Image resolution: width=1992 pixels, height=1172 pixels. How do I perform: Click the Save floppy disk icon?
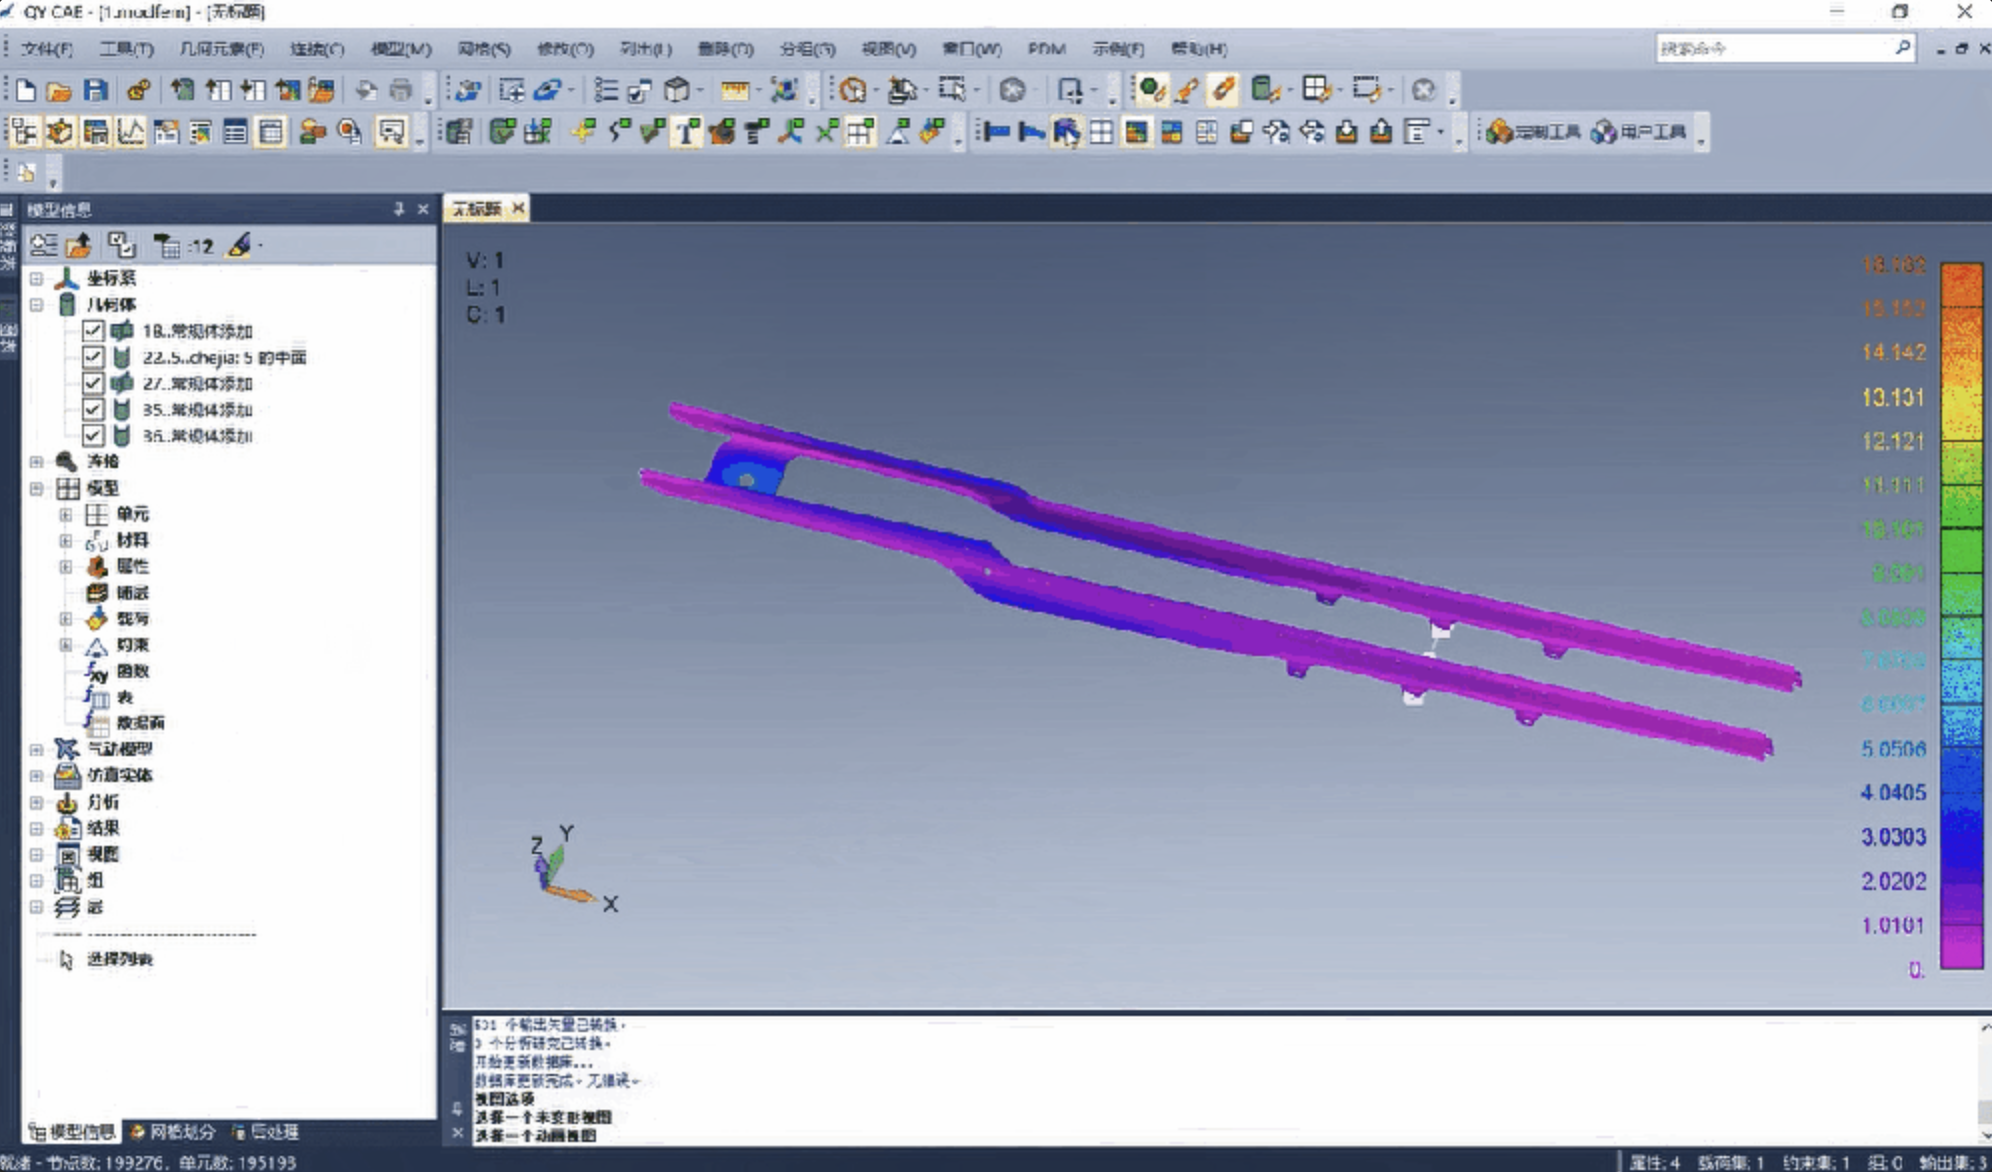tap(95, 91)
